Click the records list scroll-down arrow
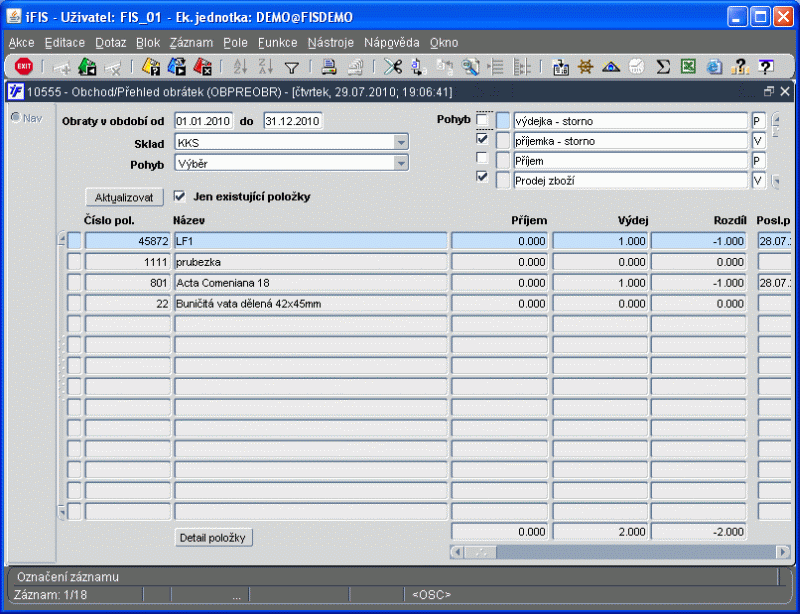The image size is (800, 614). (62, 511)
